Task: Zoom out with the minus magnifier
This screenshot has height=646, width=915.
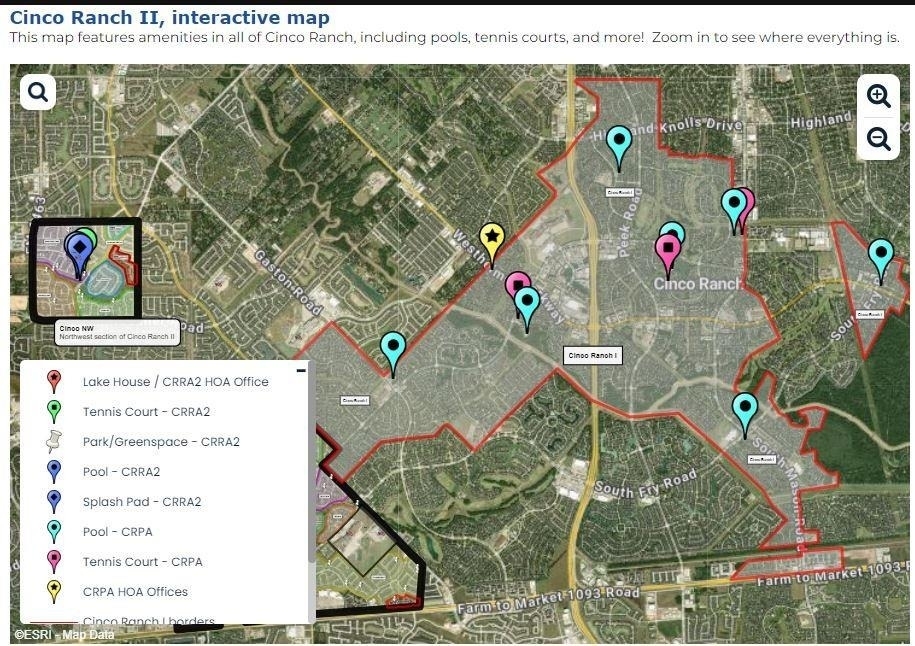Action: point(878,139)
